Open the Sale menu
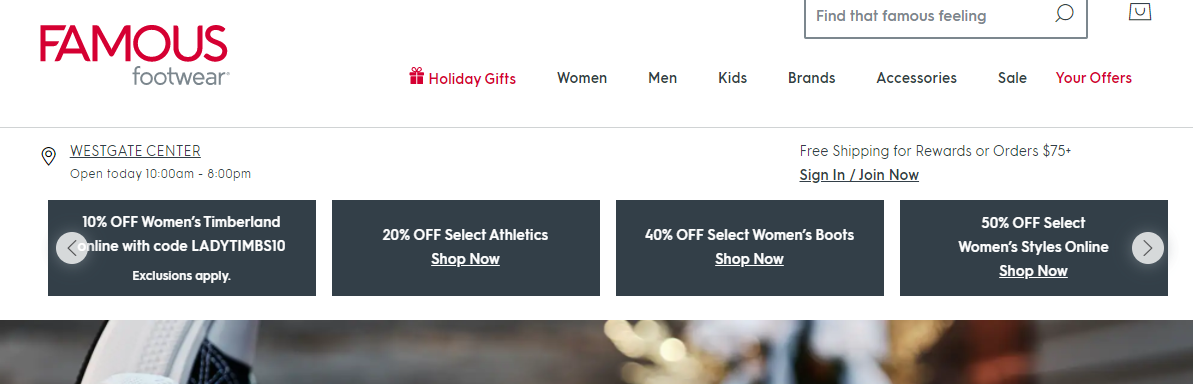Viewport: 1193px width, 384px height. point(1013,78)
